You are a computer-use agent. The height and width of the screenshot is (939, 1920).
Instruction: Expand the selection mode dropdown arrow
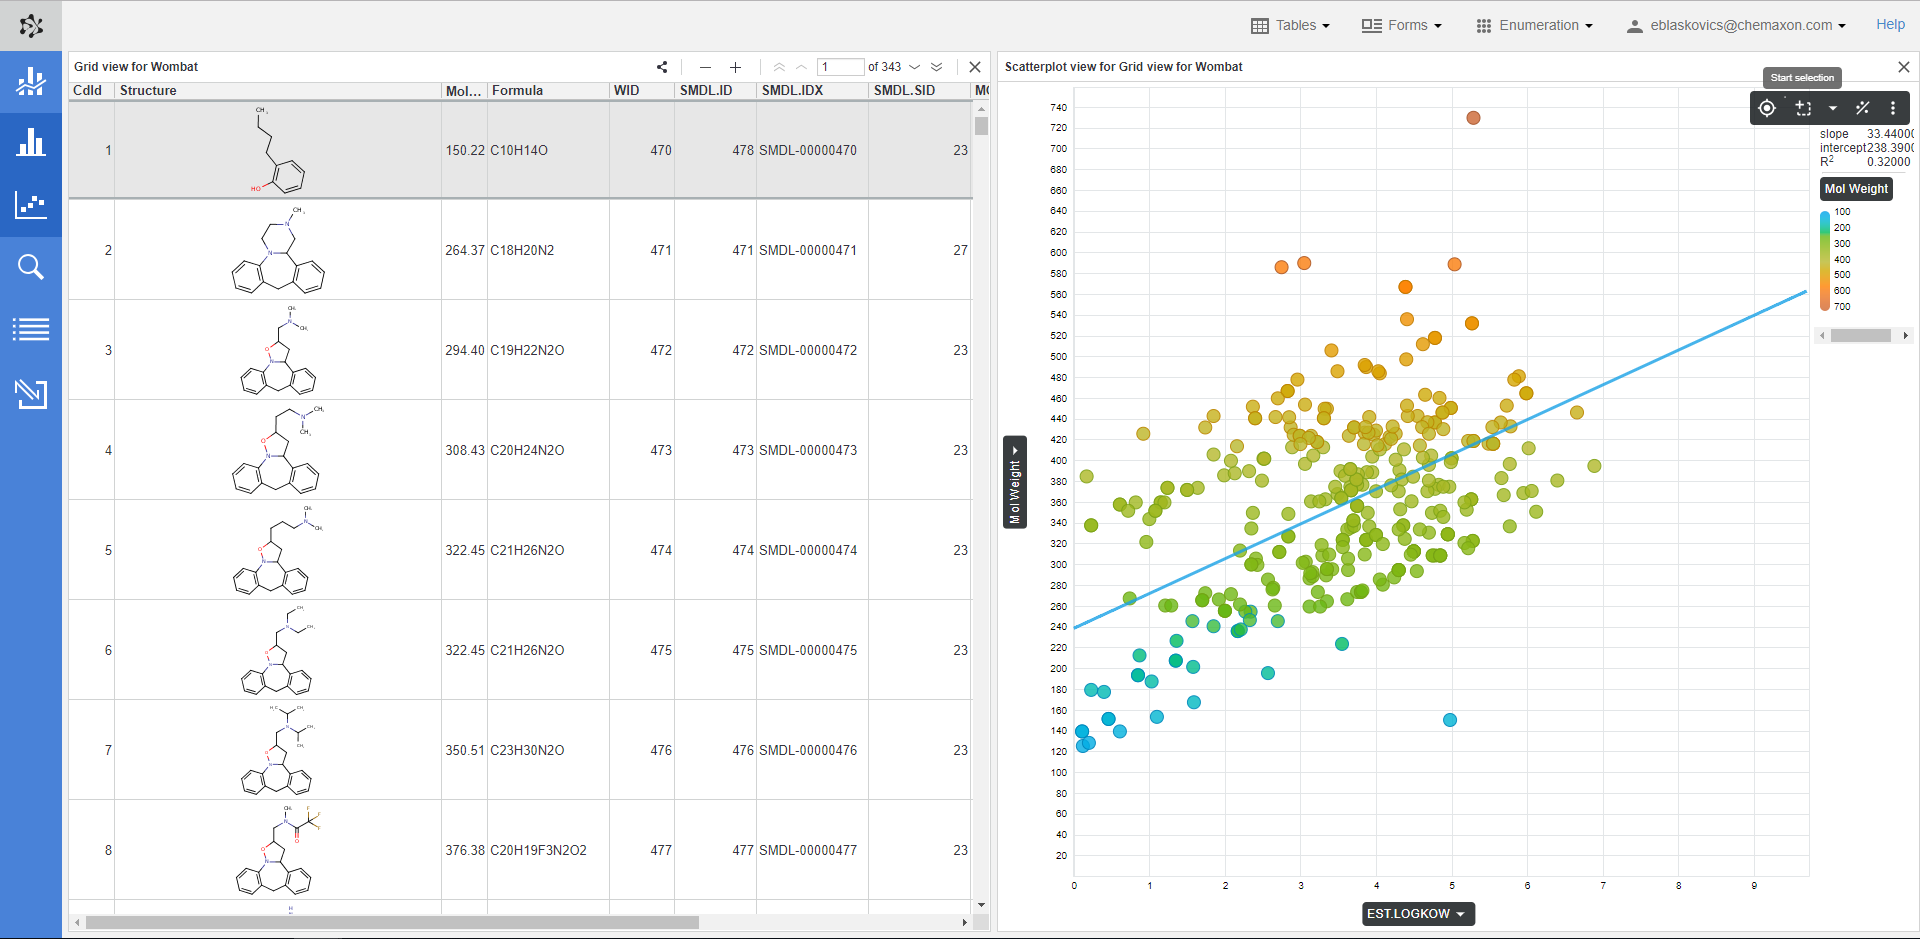click(1832, 108)
